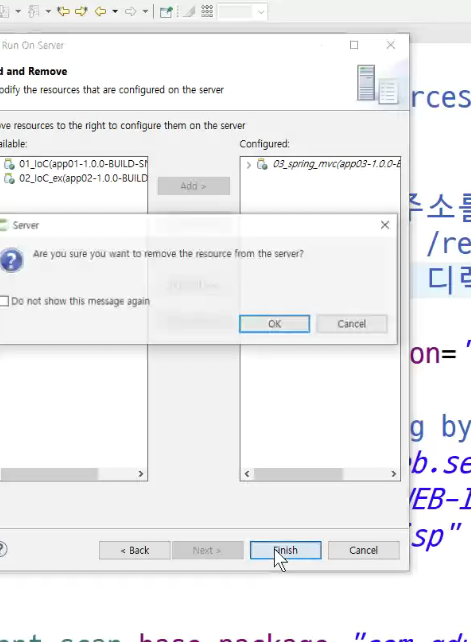Confirm removal with the OK button
471x642 pixels.
pyautogui.click(x=274, y=324)
